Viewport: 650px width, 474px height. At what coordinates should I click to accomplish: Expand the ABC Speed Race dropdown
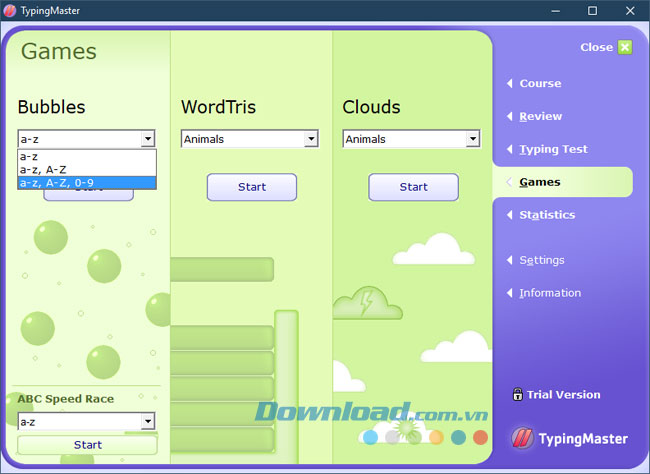(x=148, y=422)
